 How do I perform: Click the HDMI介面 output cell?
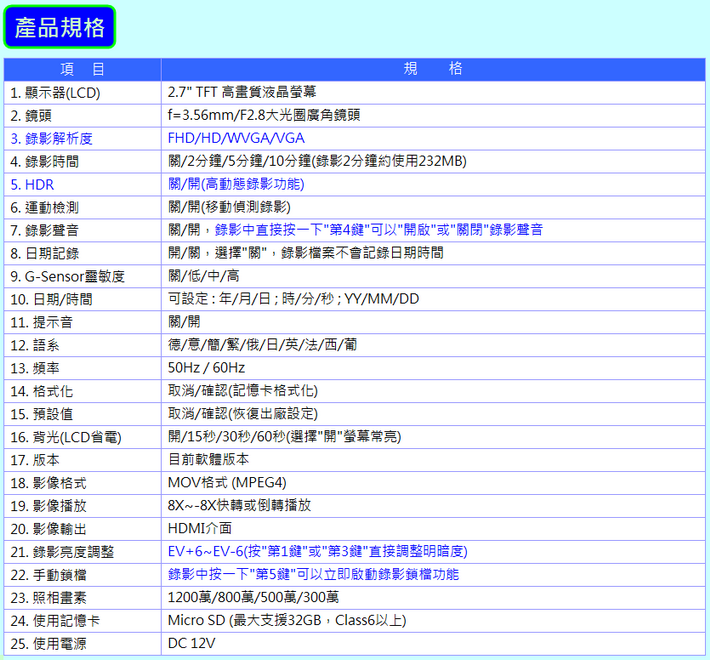tap(200, 528)
